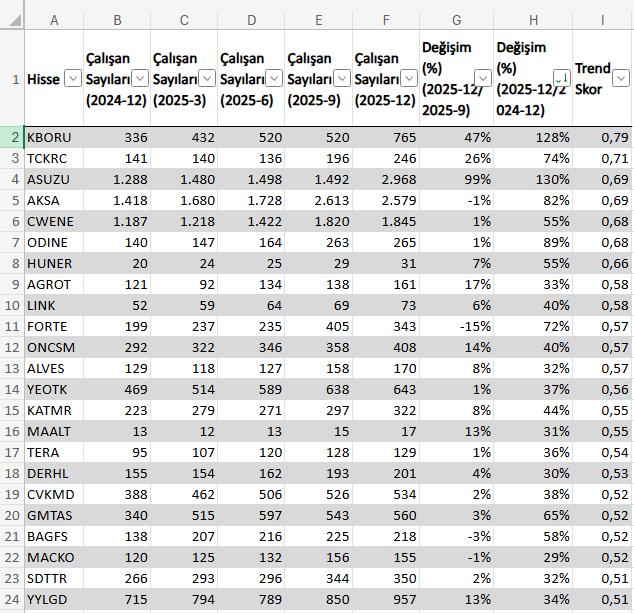Click ASUZU's 130% change cell
This screenshot has width=634, height=613.
click(533, 179)
